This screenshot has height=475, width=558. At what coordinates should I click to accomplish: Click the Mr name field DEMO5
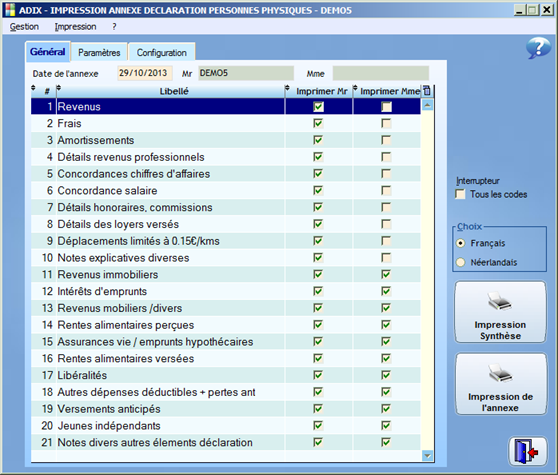click(x=246, y=73)
